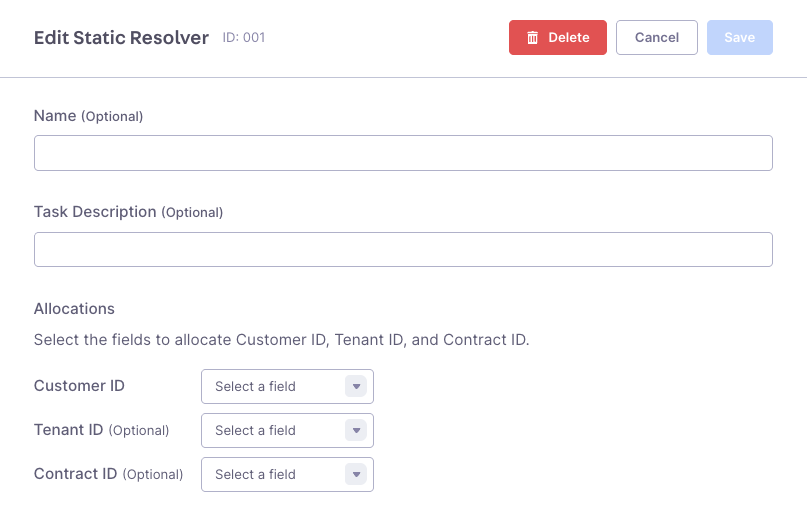Open the Tenant ID field dropdown
Viewport: 807px width, 520px height.
tap(287, 430)
